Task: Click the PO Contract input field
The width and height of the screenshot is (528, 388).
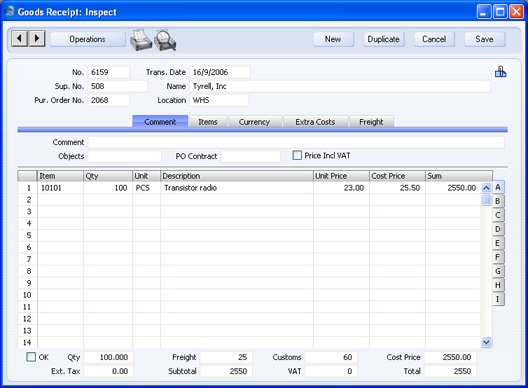Action: 251,156
